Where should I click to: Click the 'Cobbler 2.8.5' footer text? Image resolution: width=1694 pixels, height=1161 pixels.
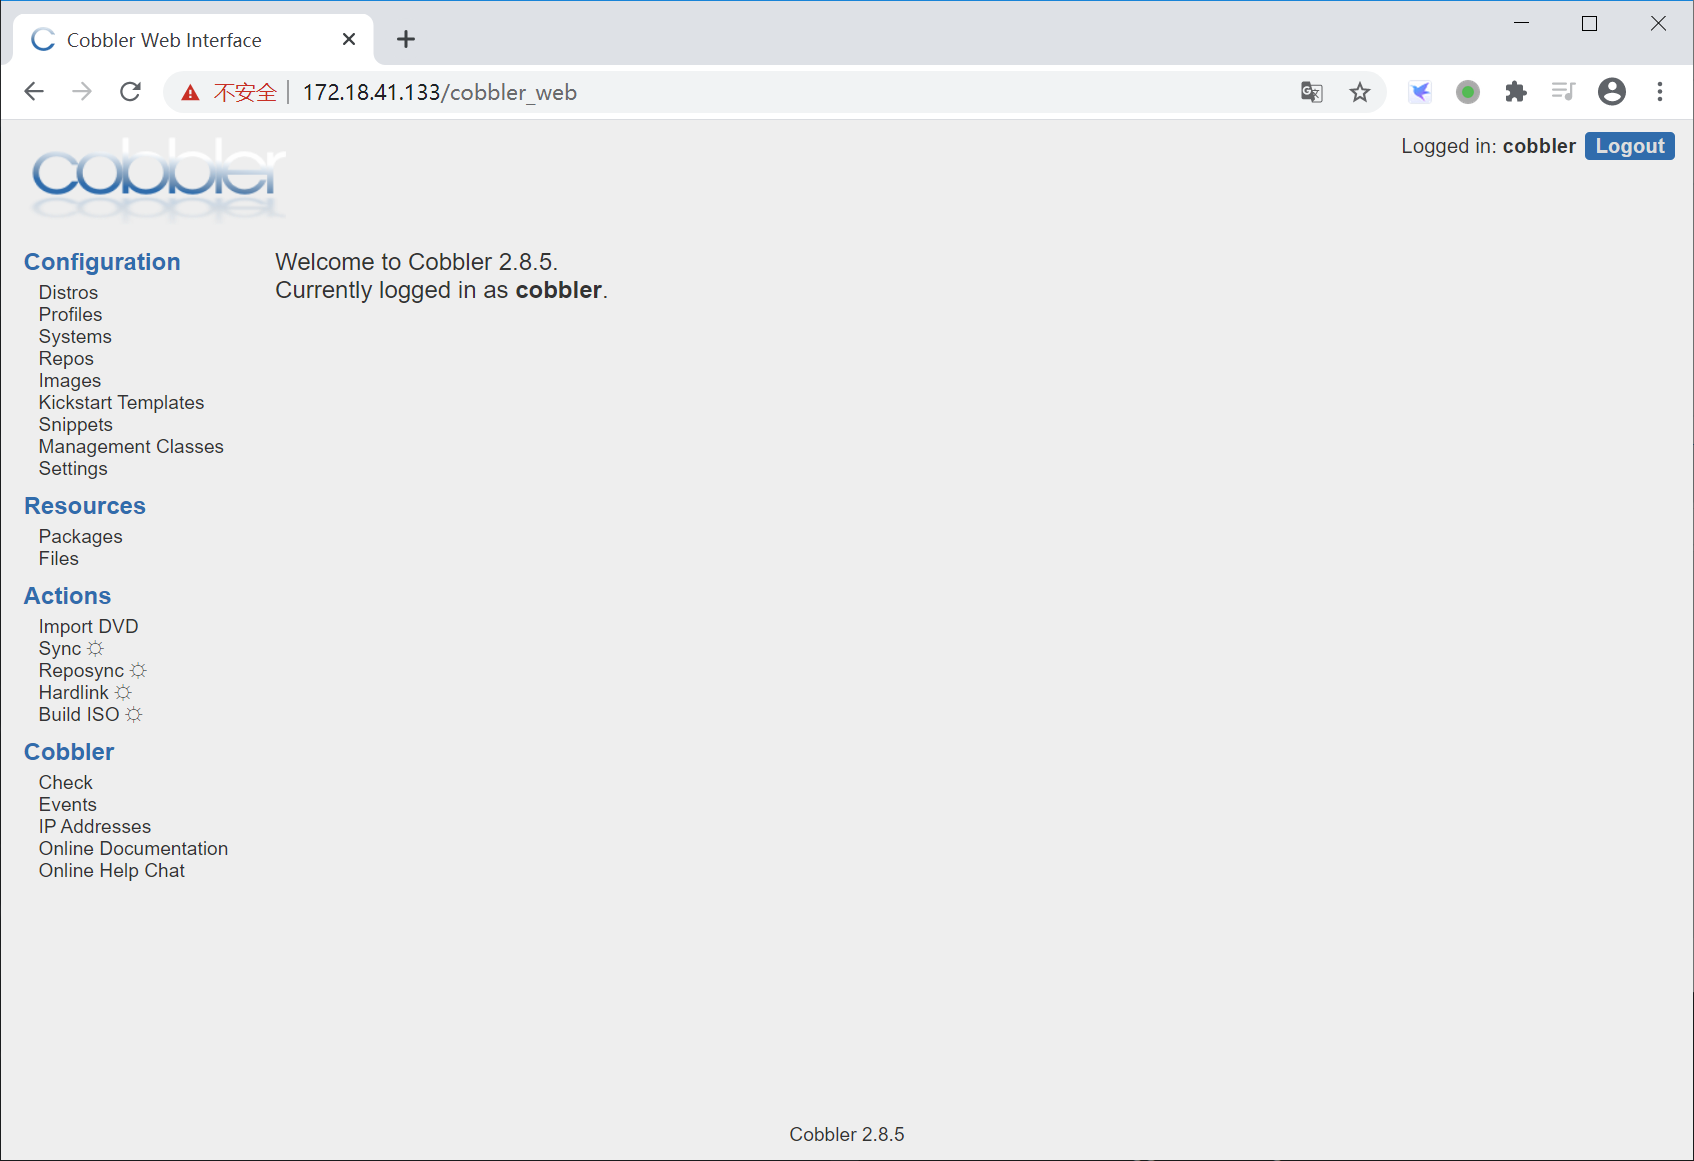[847, 1135]
